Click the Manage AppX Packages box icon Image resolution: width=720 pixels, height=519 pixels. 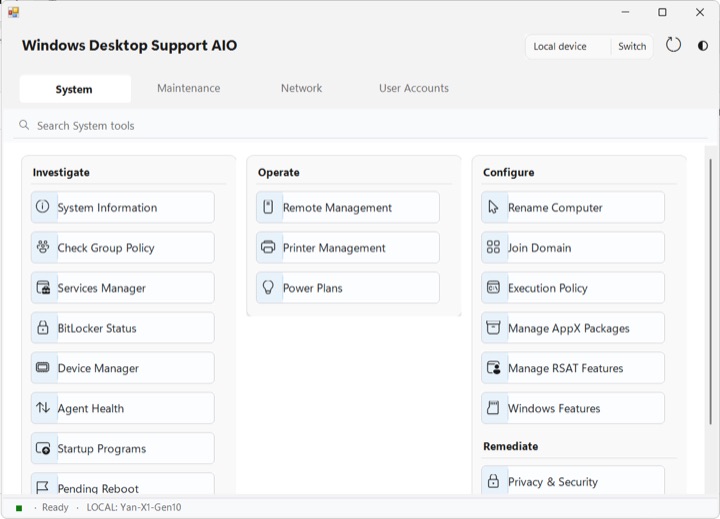tap(493, 327)
